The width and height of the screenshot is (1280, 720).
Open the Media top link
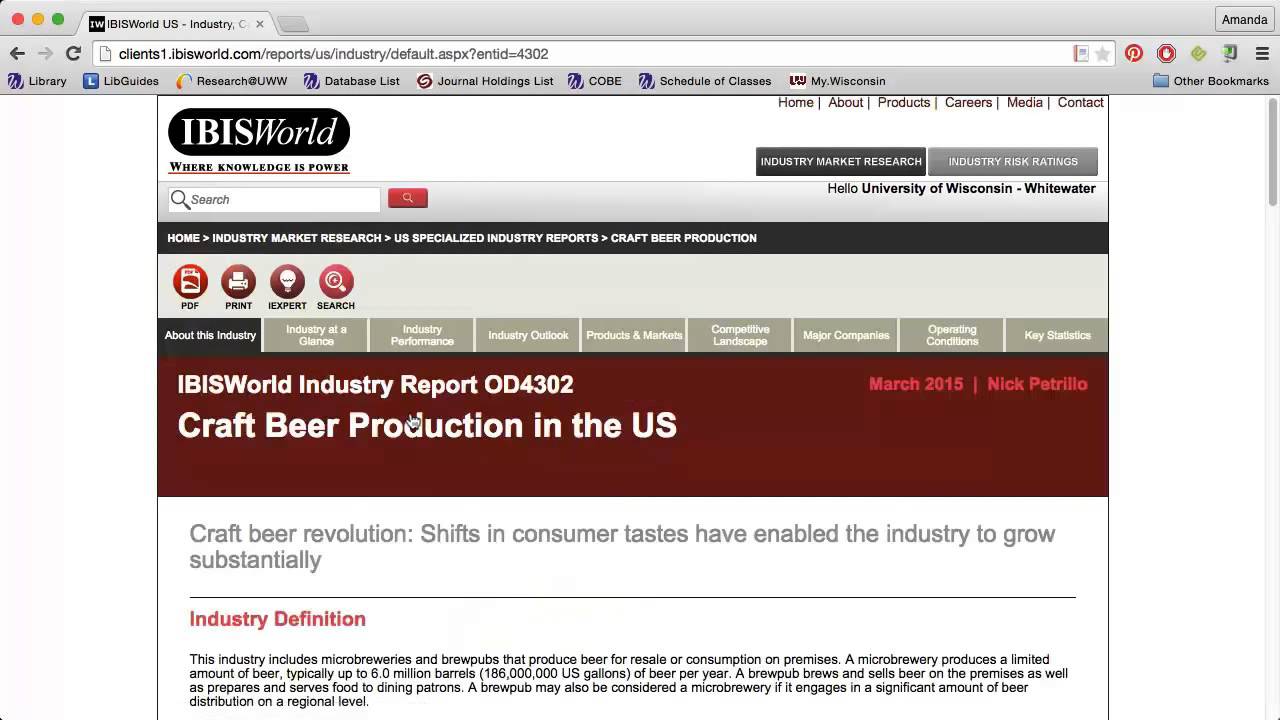(1024, 102)
